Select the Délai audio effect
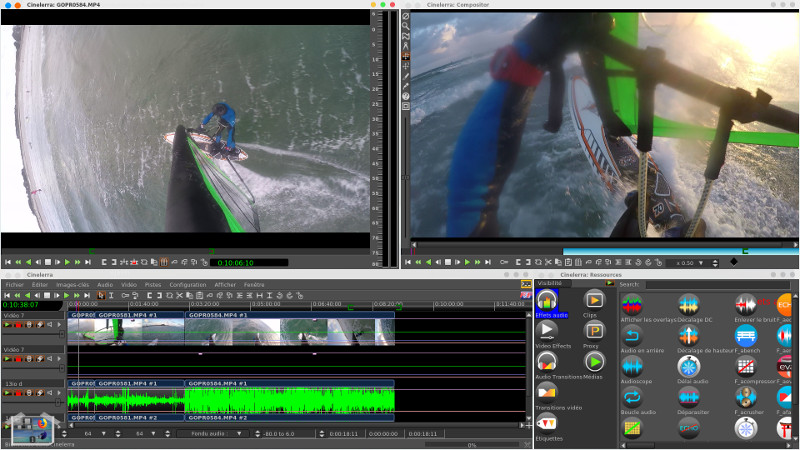The image size is (800, 450). click(x=688, y=367)
